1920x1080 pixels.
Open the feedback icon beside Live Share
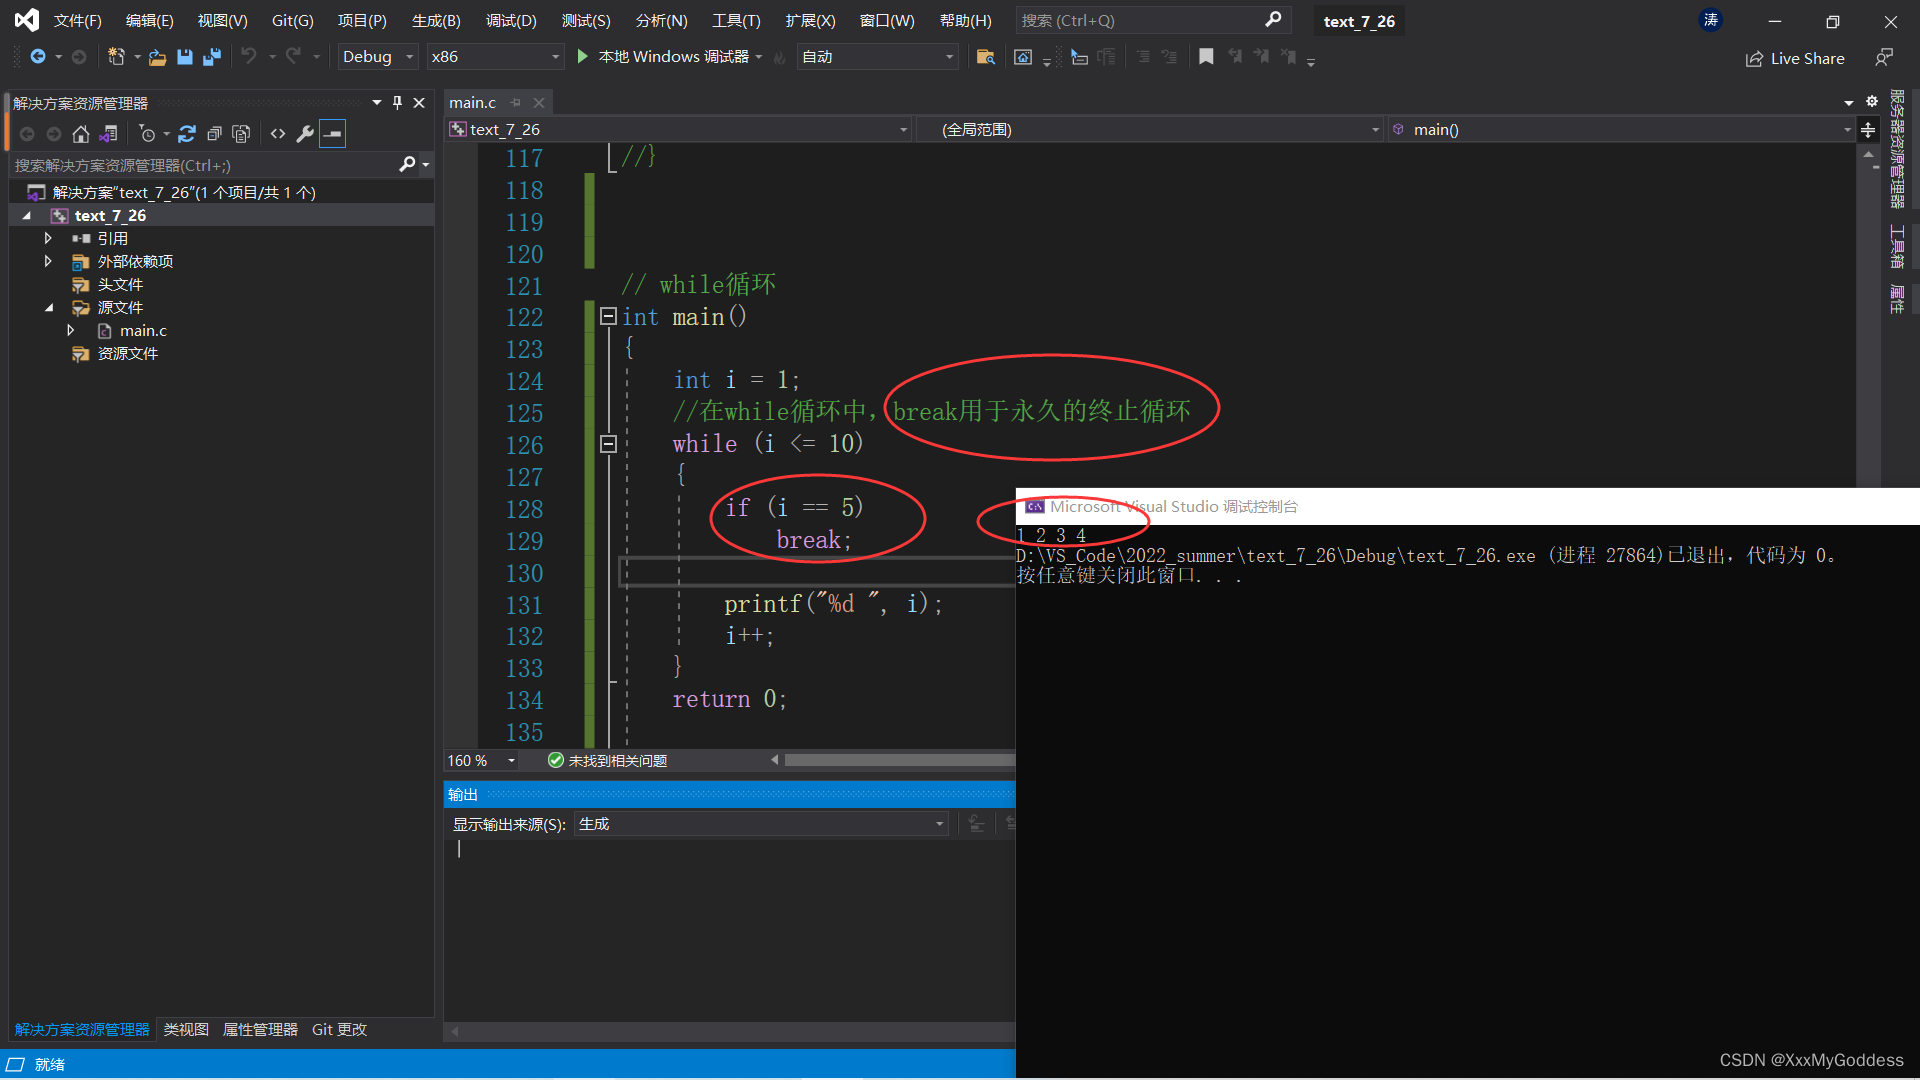[1884, 58]
